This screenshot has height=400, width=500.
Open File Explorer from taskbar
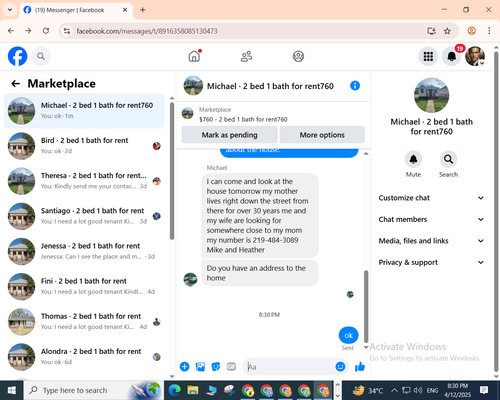[x=193, y=390]
